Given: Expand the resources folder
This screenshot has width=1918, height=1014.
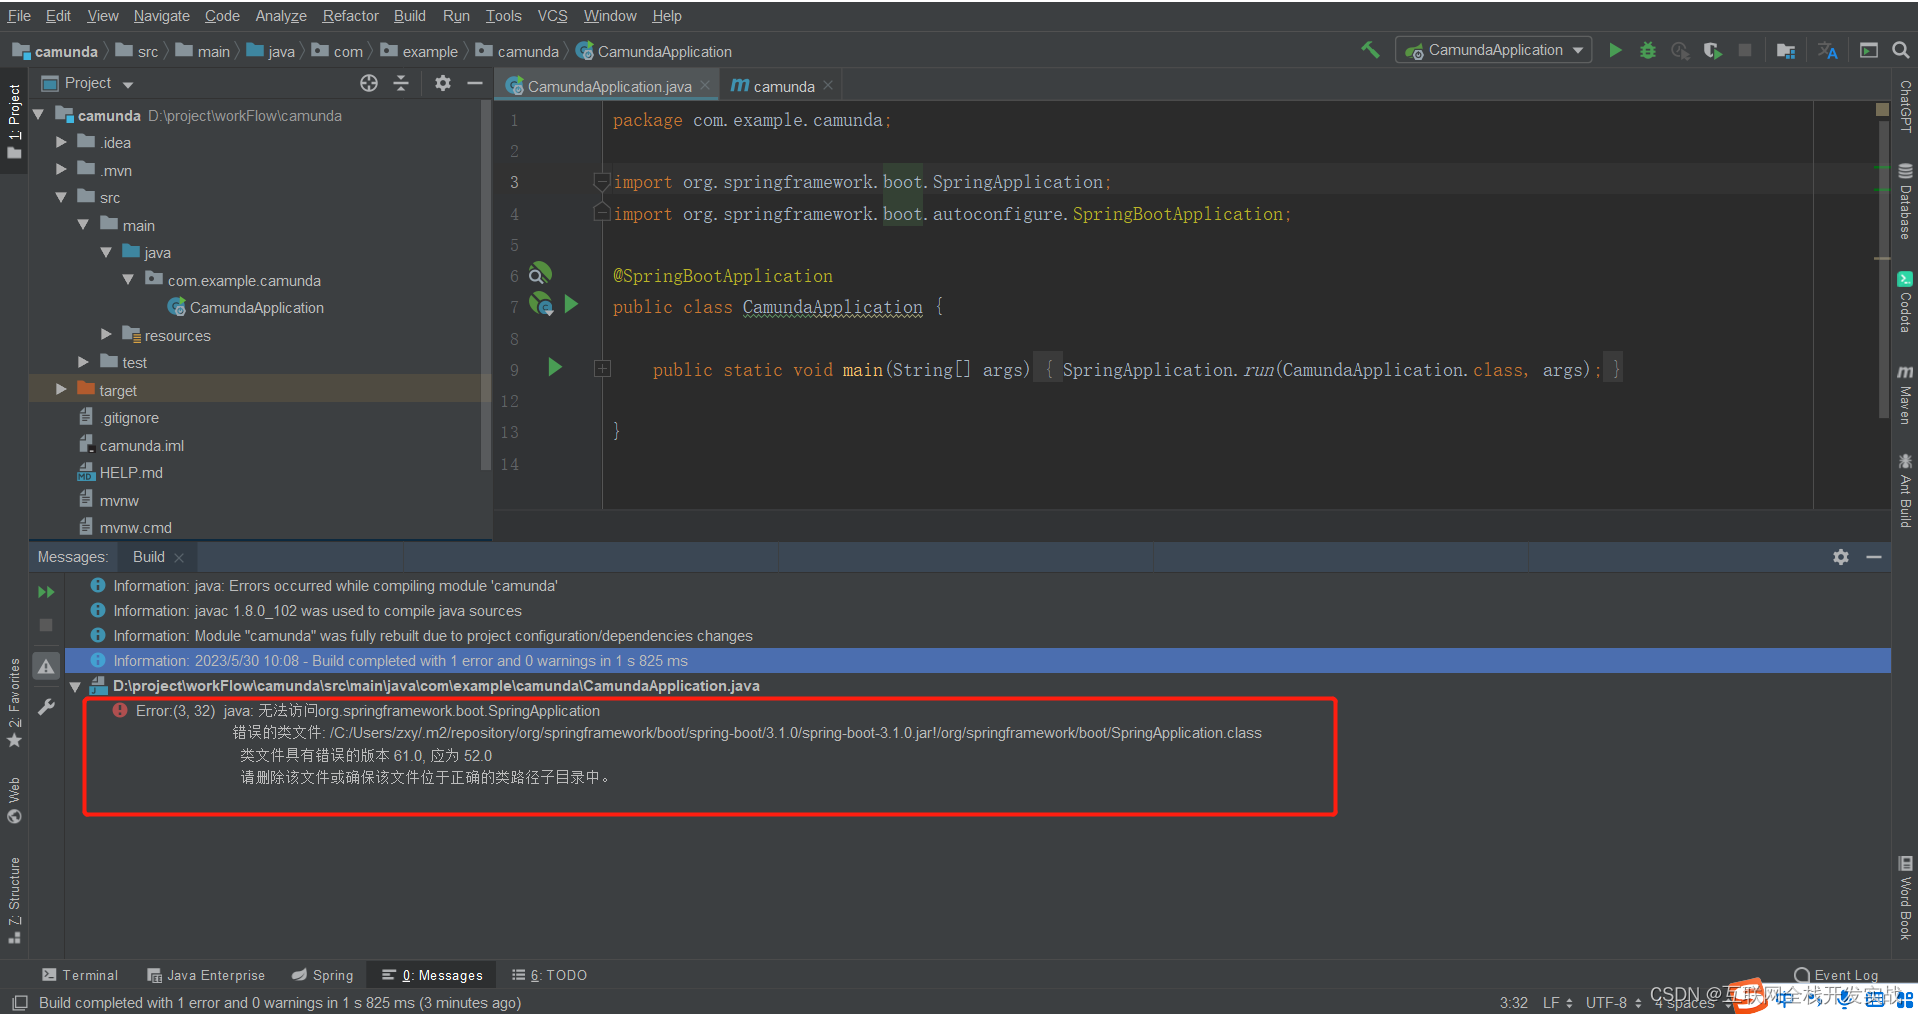Looking at the screenshot, I should pos(106,335).
